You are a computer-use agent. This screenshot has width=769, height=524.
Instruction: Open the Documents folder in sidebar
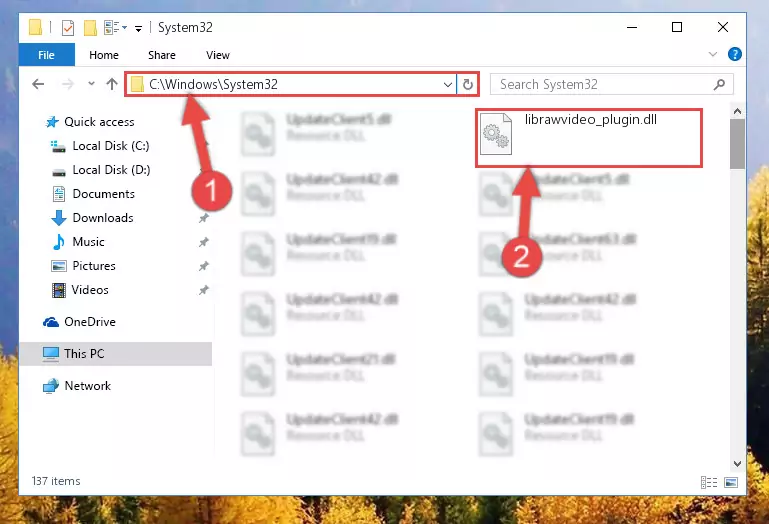103,194
